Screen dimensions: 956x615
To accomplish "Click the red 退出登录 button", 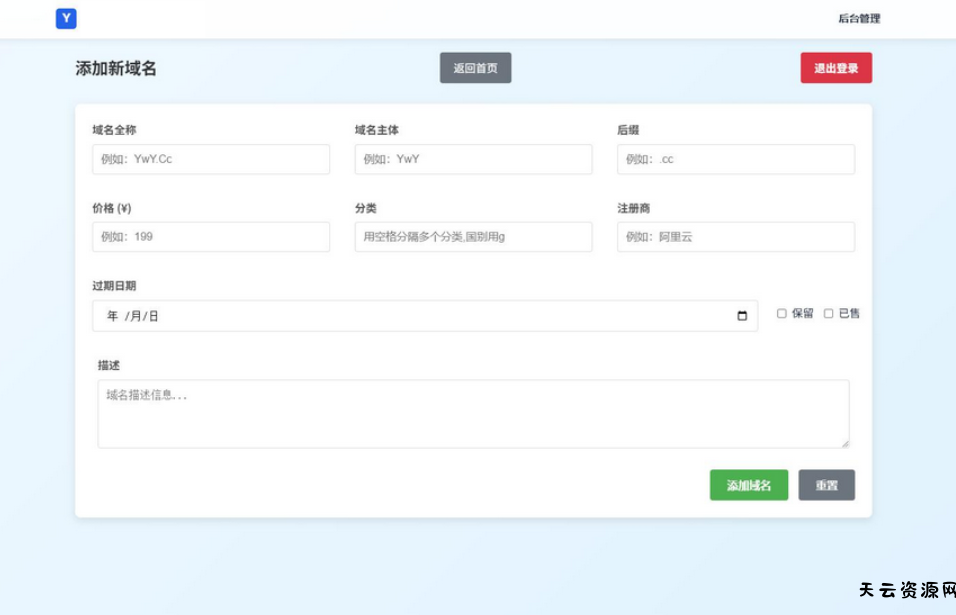I will point(835,68).
